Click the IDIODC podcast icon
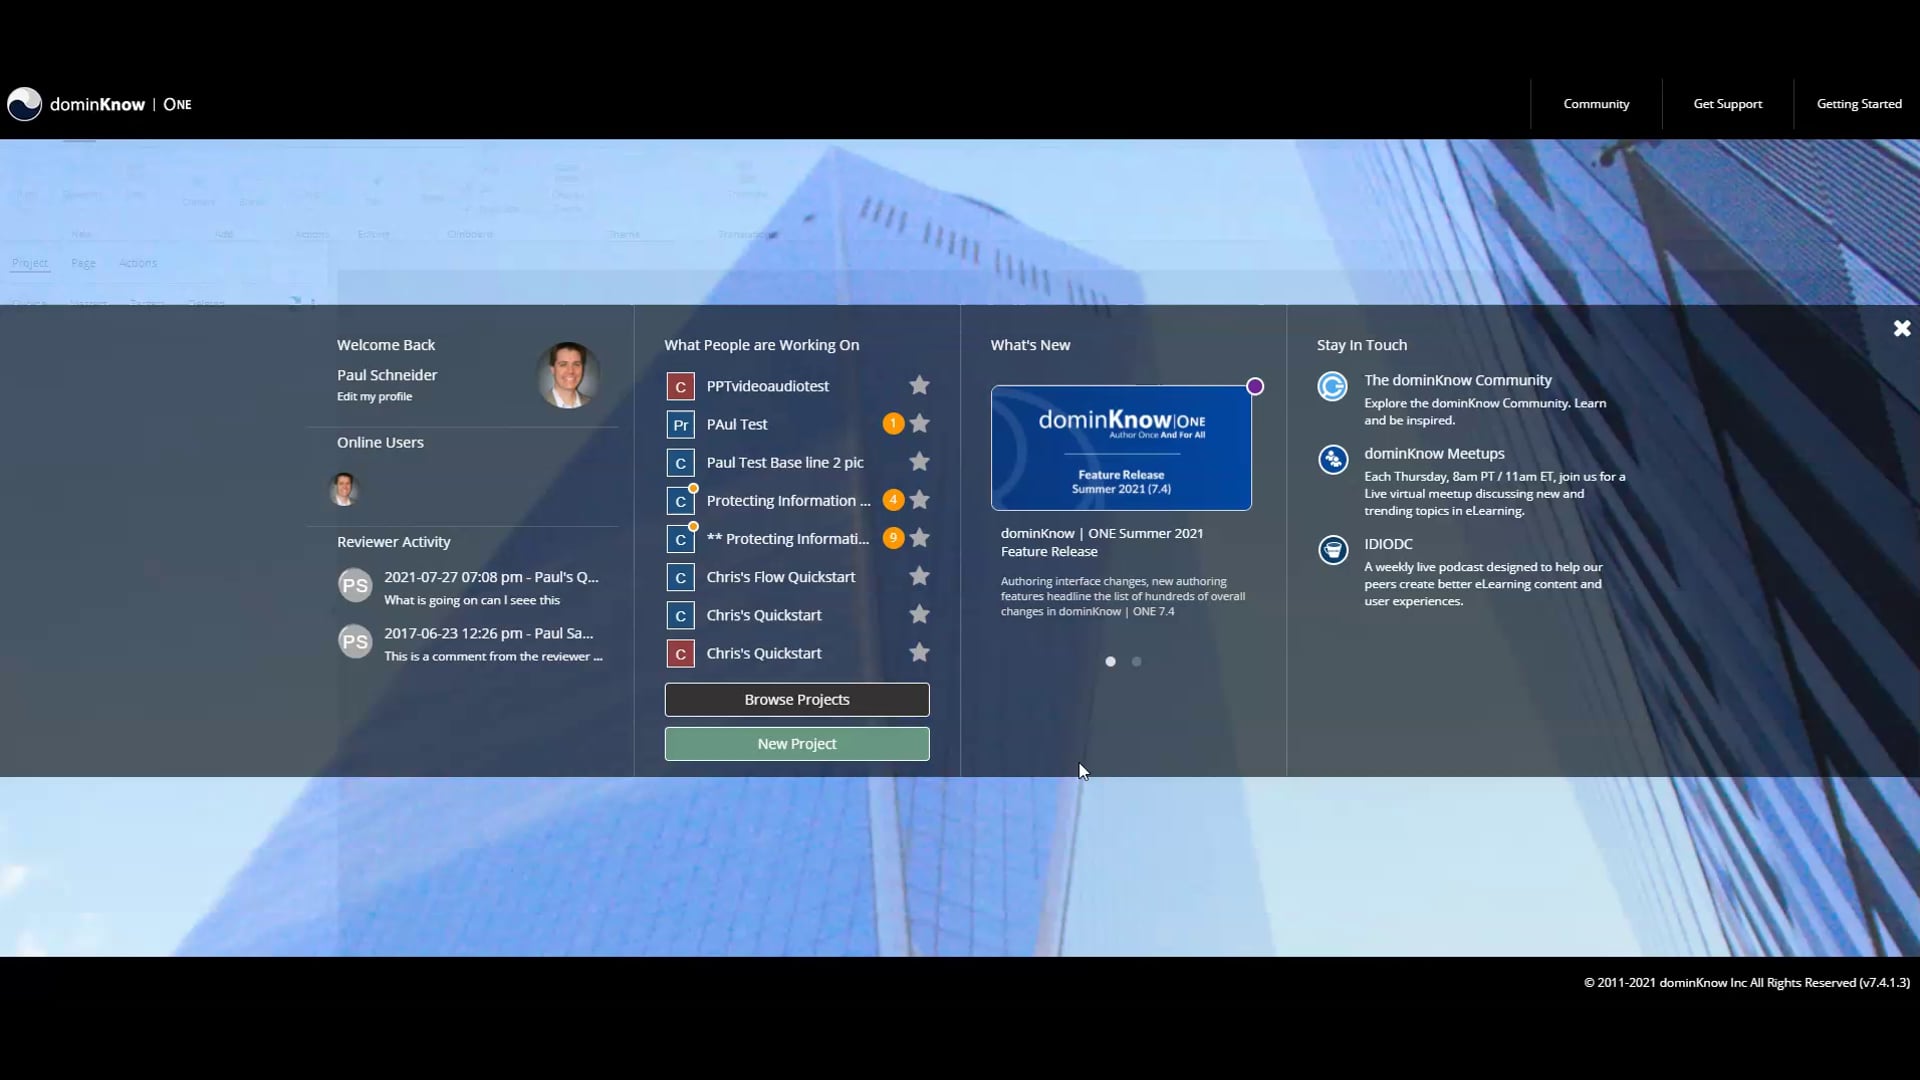Viewport: 1920px width, 1080px height. [x=1332, y=550]
